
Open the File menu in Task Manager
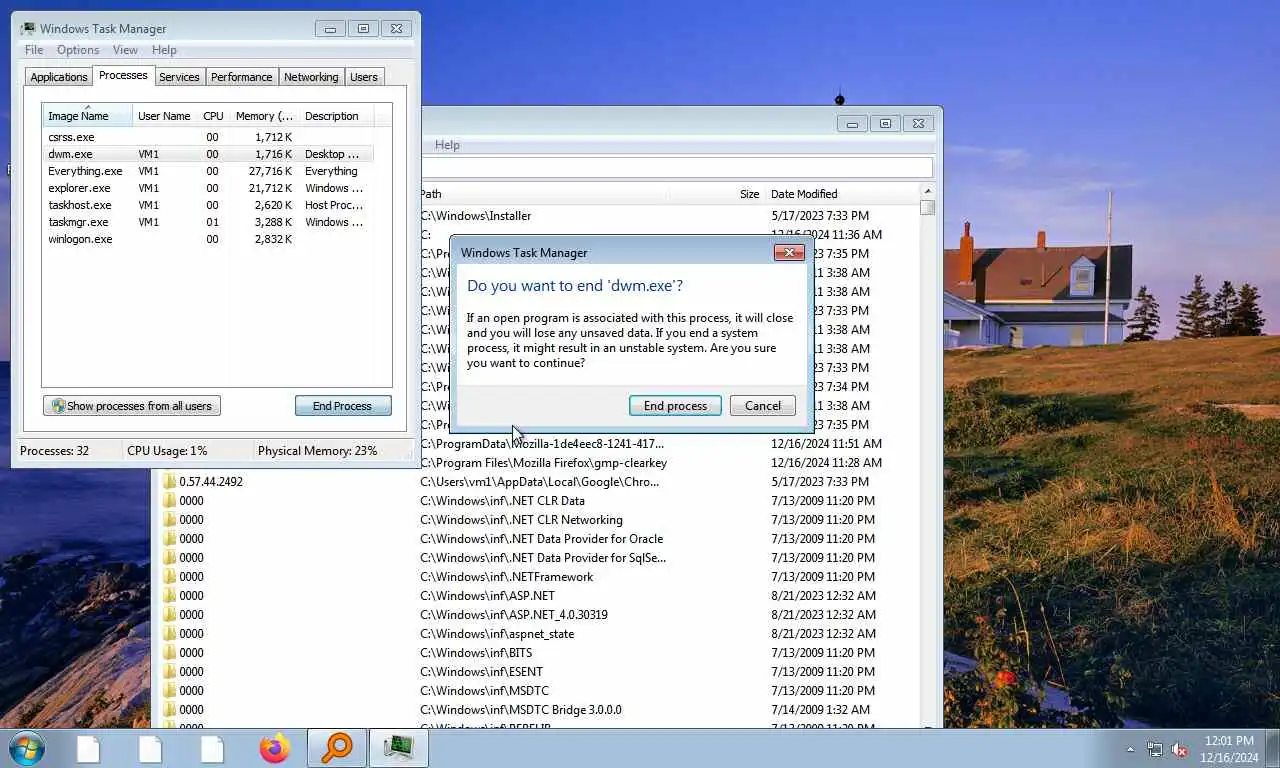click(34, 50)
